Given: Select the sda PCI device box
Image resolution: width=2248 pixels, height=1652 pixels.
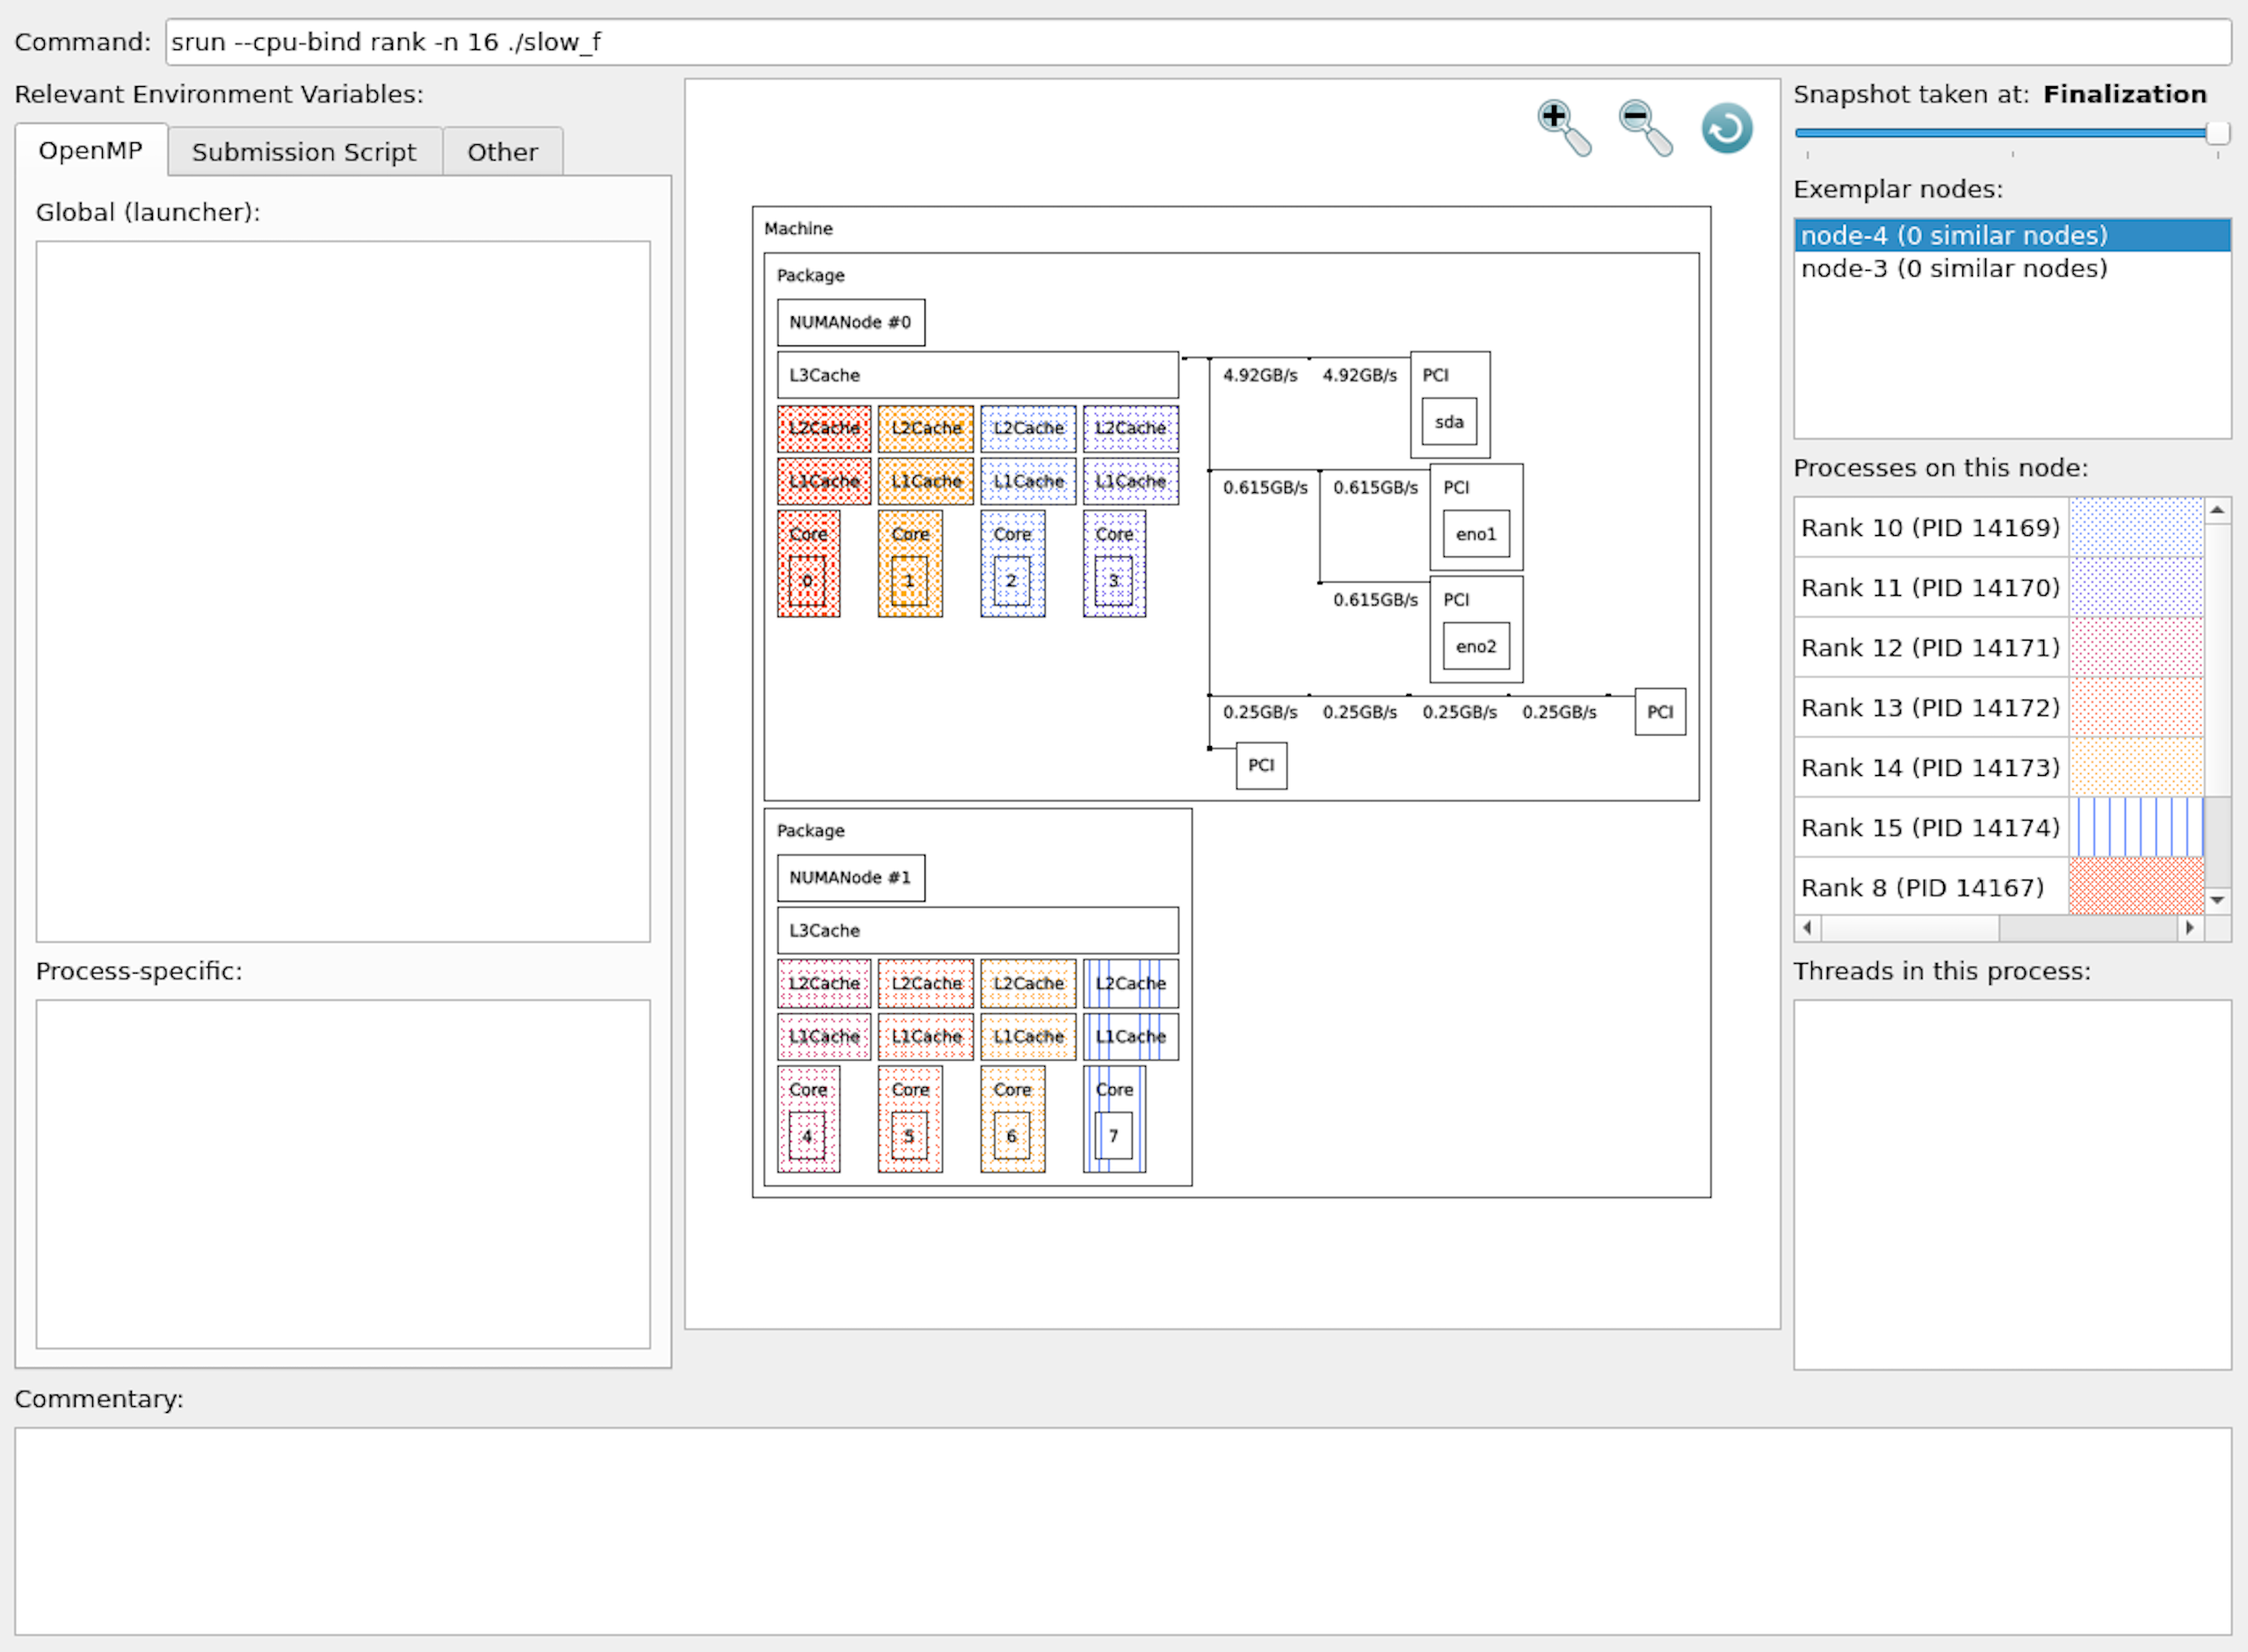Looking at the screenshot, I should 1449,421.
